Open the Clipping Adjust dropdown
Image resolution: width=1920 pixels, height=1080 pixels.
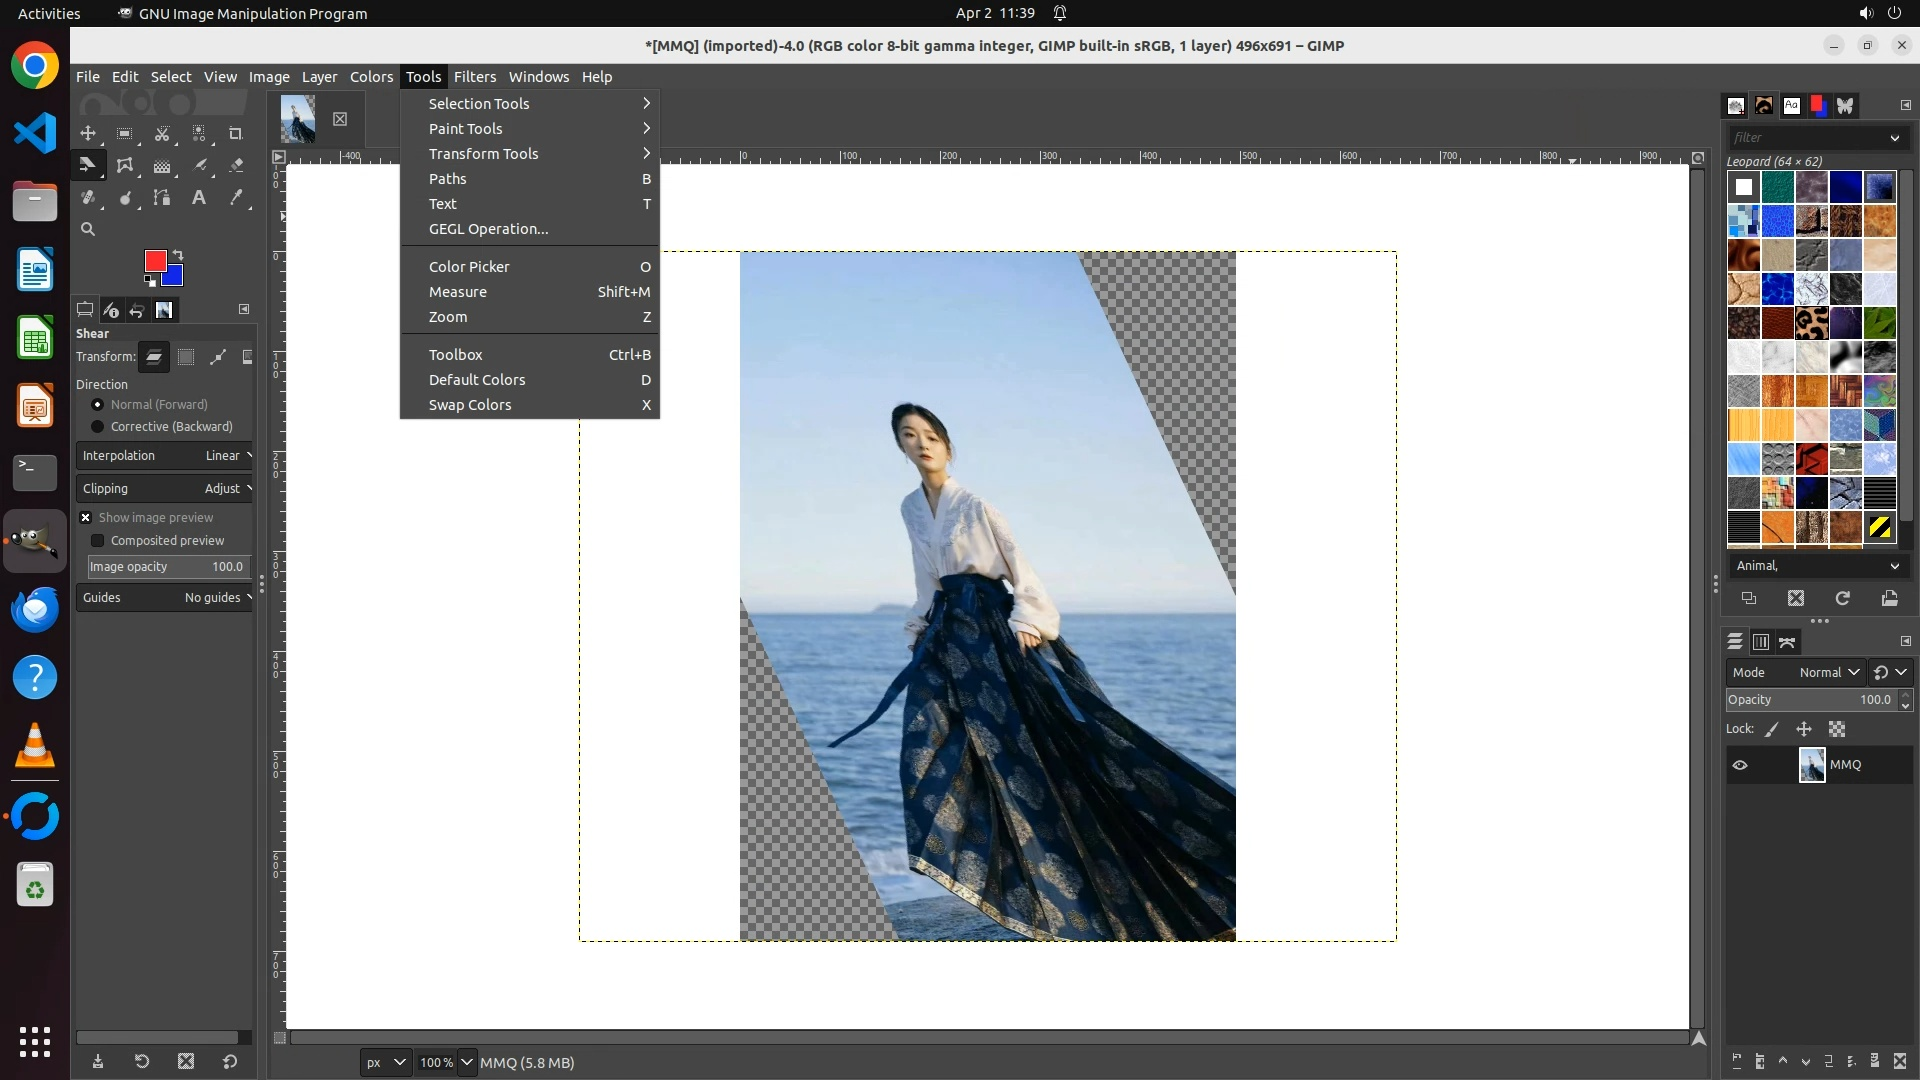point(165,489)
